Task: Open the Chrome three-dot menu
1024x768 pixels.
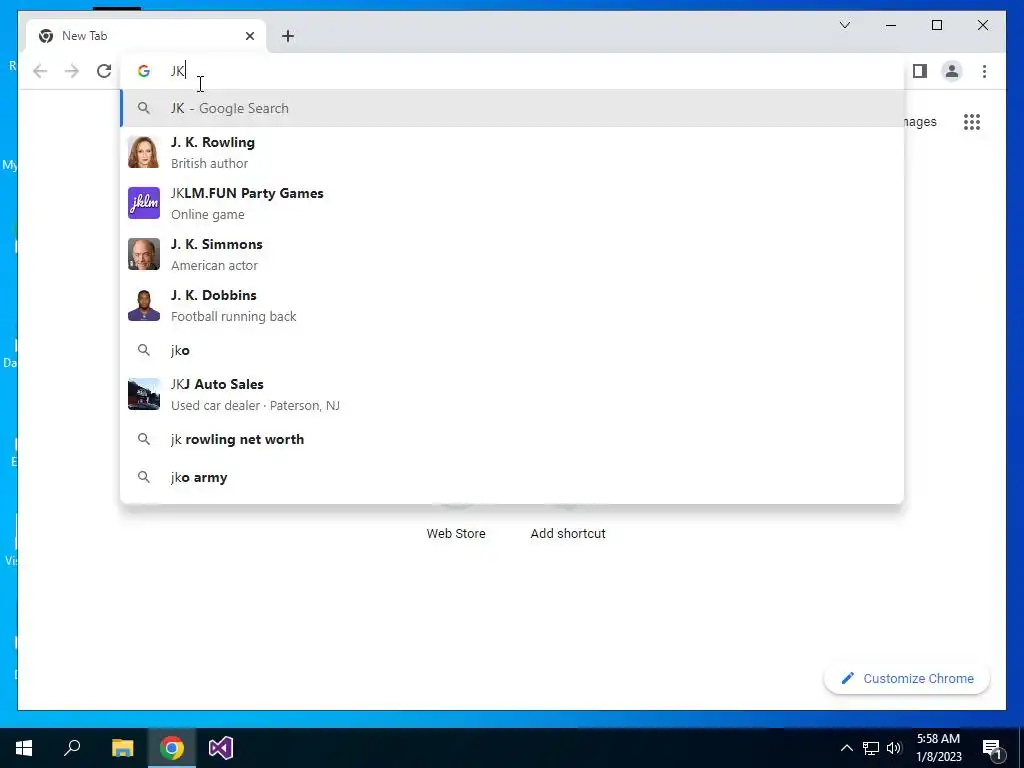Action: pyautogui.click(x=984, y=71)
